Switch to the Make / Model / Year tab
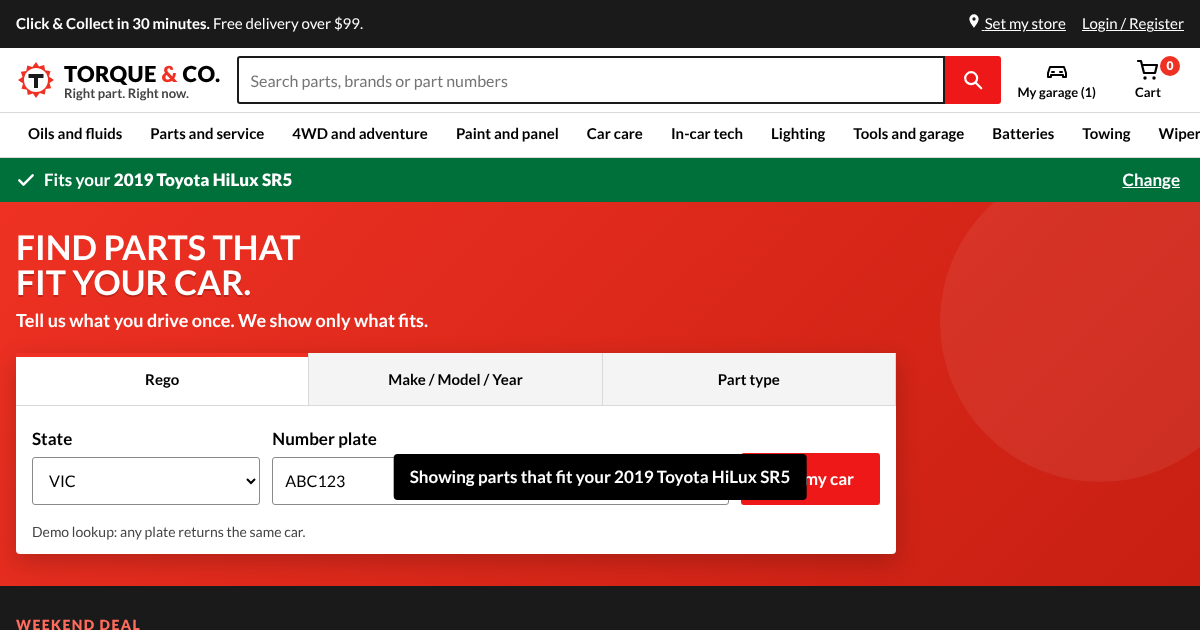This screenshot has height=630, width=1200. click(x=455, y=380)
